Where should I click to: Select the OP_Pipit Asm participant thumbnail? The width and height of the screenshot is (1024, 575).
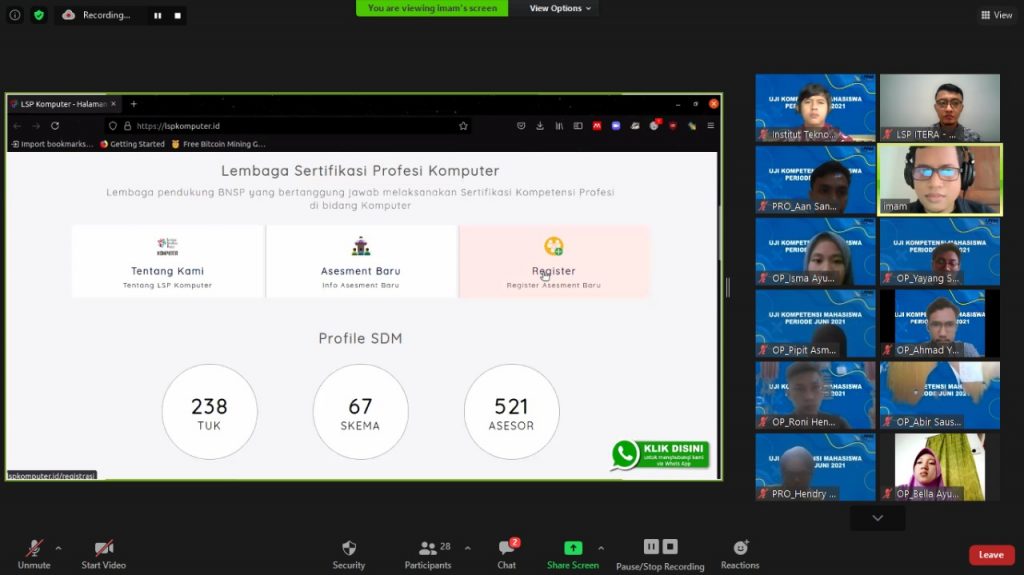click(816, 323)
